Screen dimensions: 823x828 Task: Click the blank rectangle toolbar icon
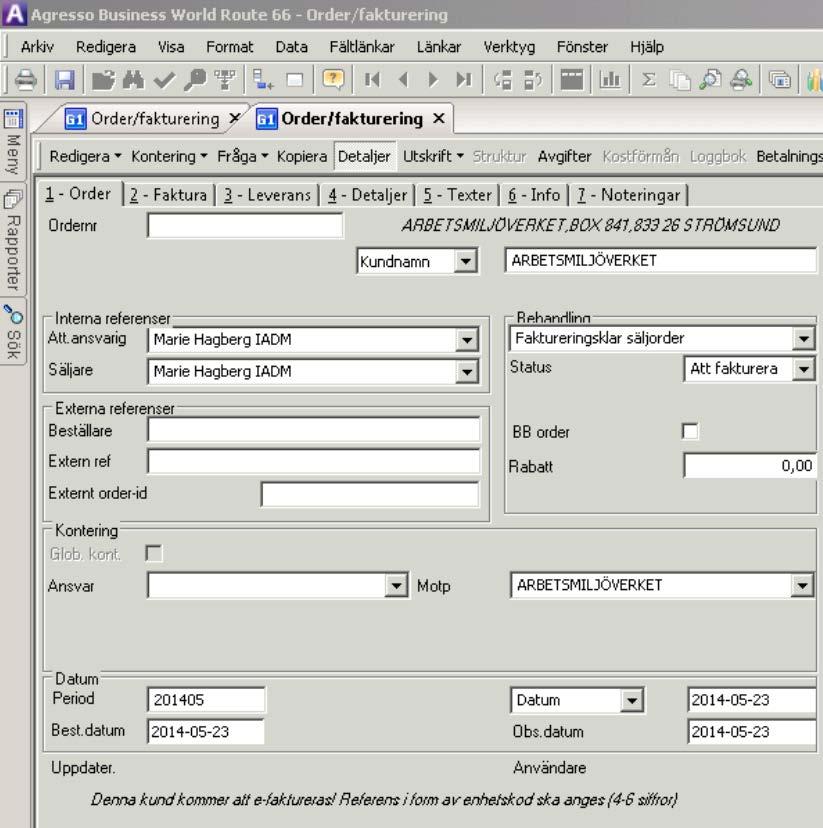(x=295, y=80)
